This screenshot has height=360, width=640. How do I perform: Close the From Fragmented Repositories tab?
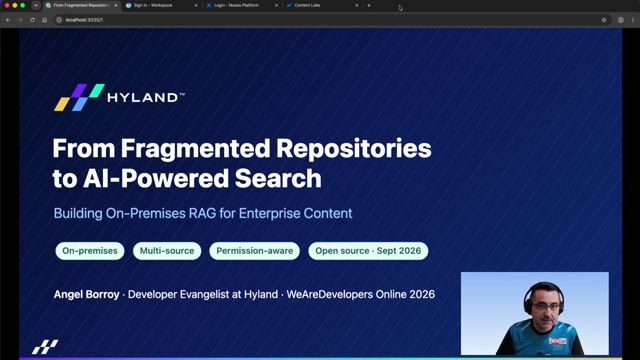(116, 5)
